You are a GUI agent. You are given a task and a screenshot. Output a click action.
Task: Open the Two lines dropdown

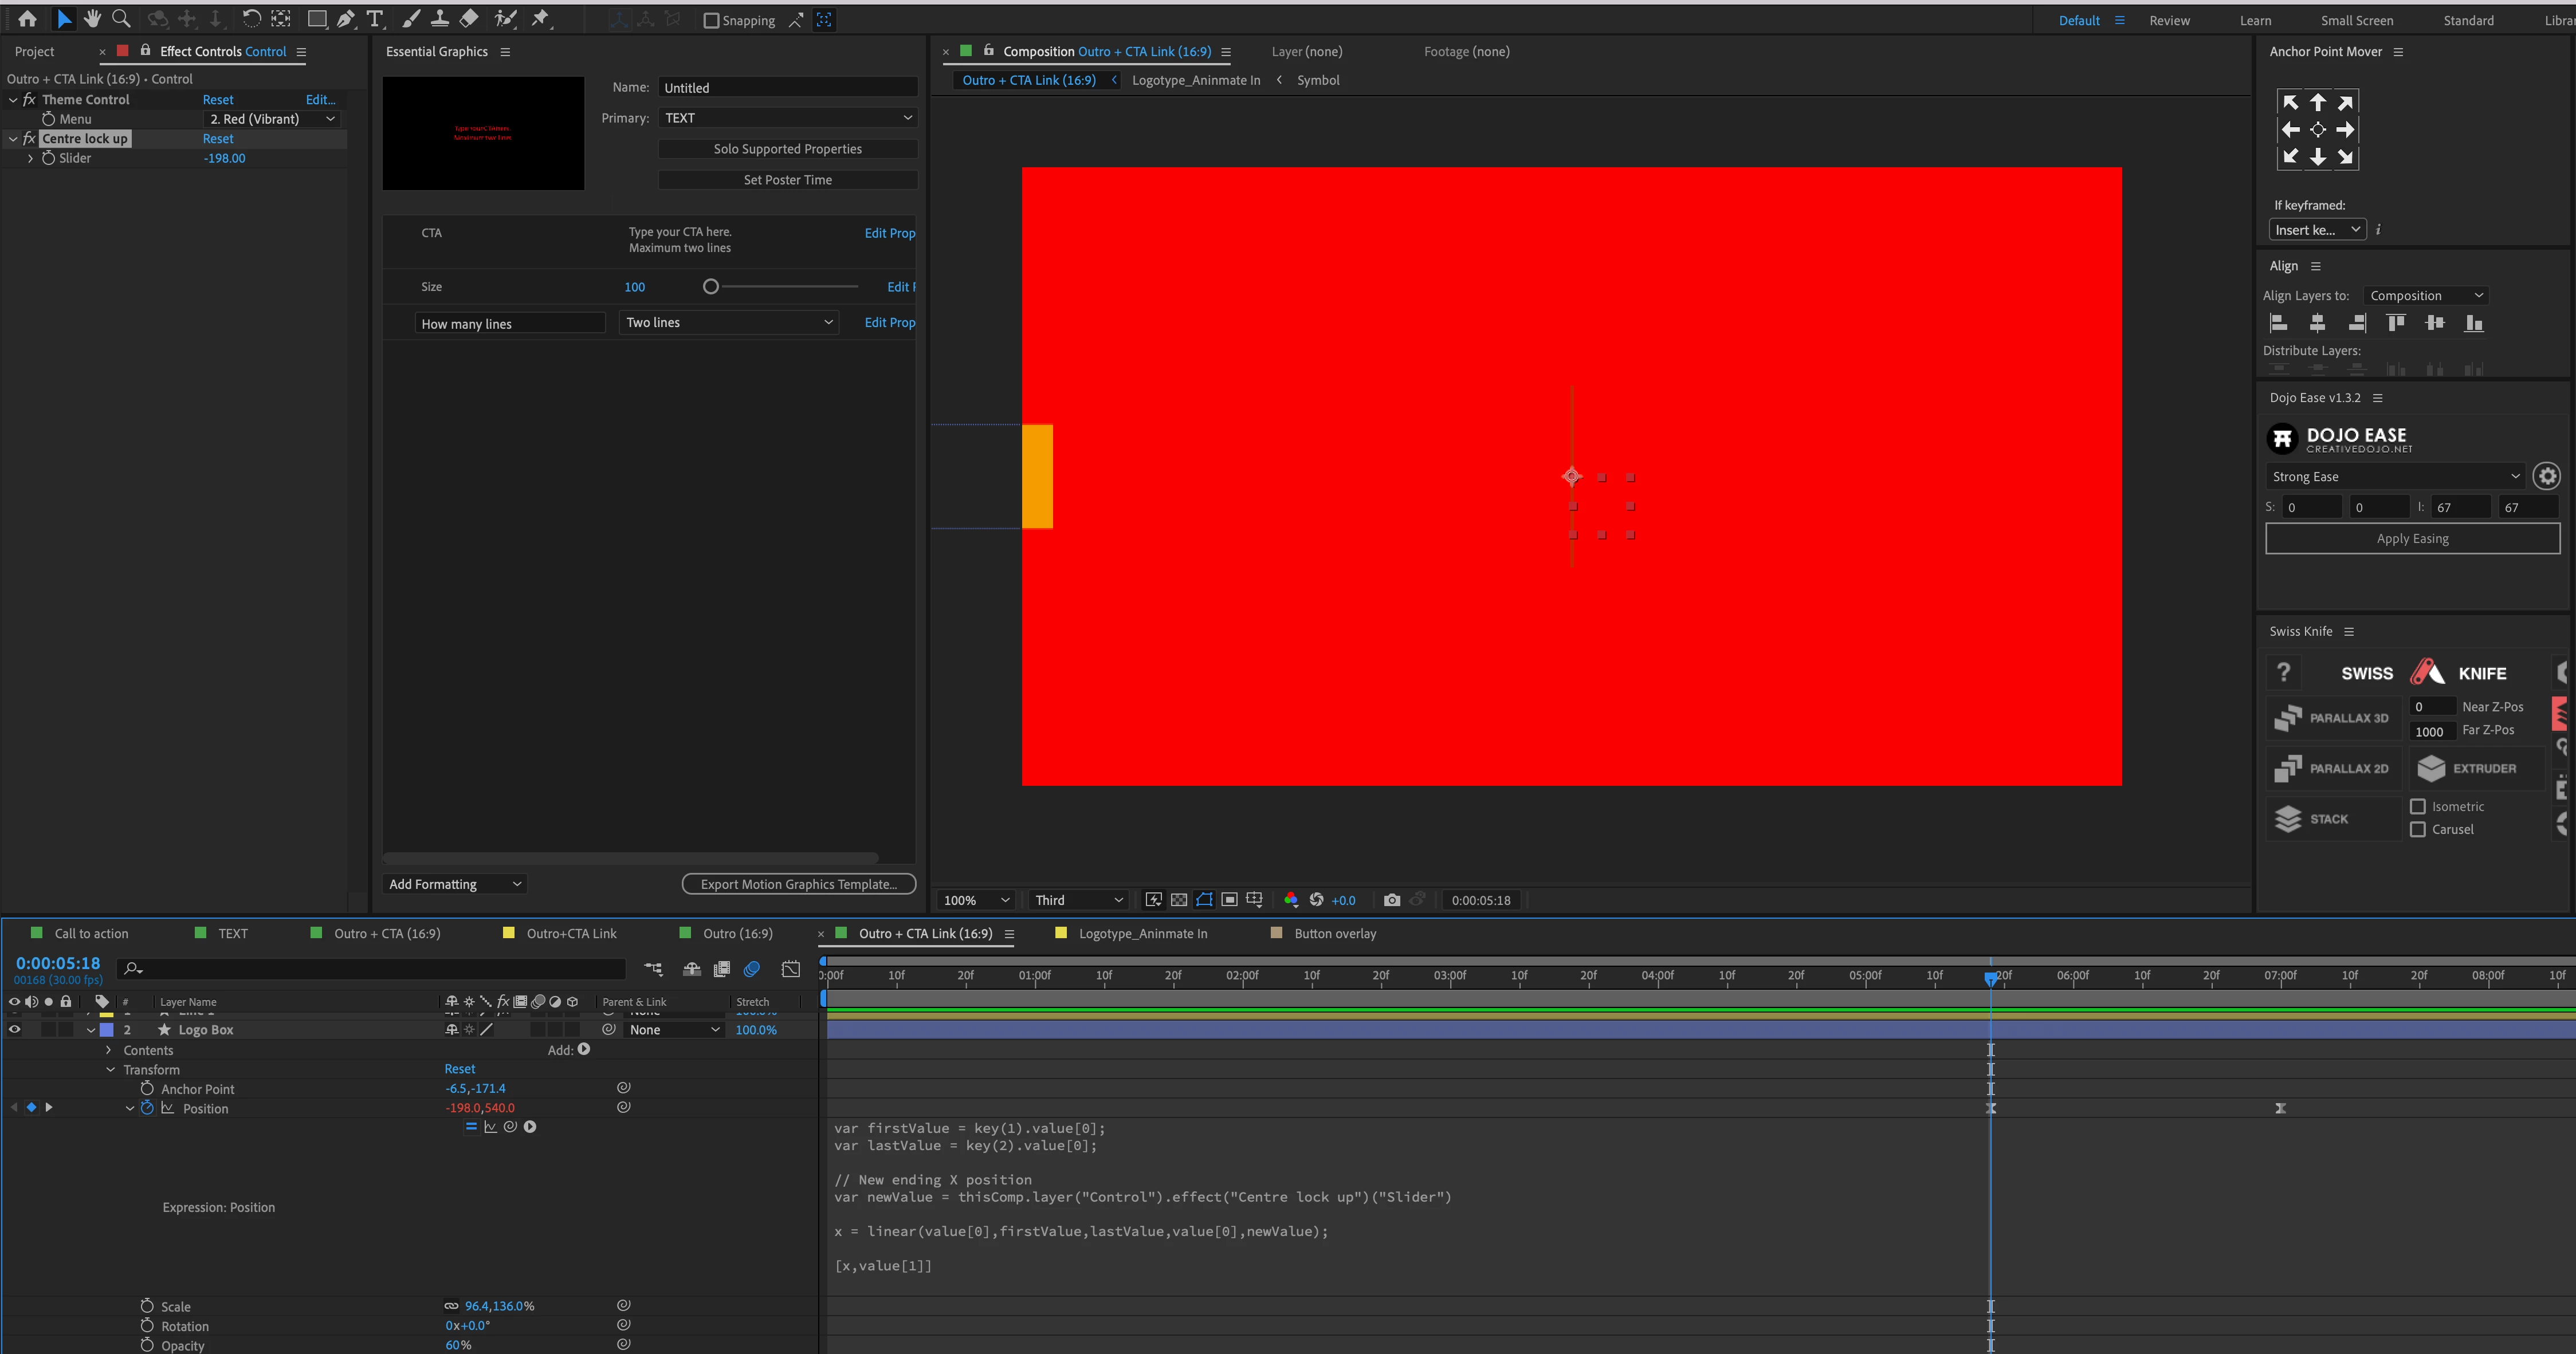coord(728,322)
